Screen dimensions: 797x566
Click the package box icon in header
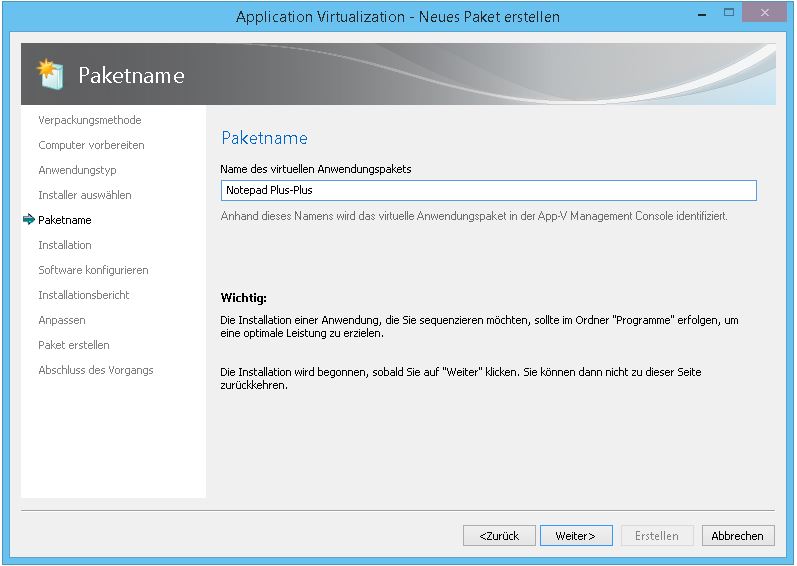(50, 74)
